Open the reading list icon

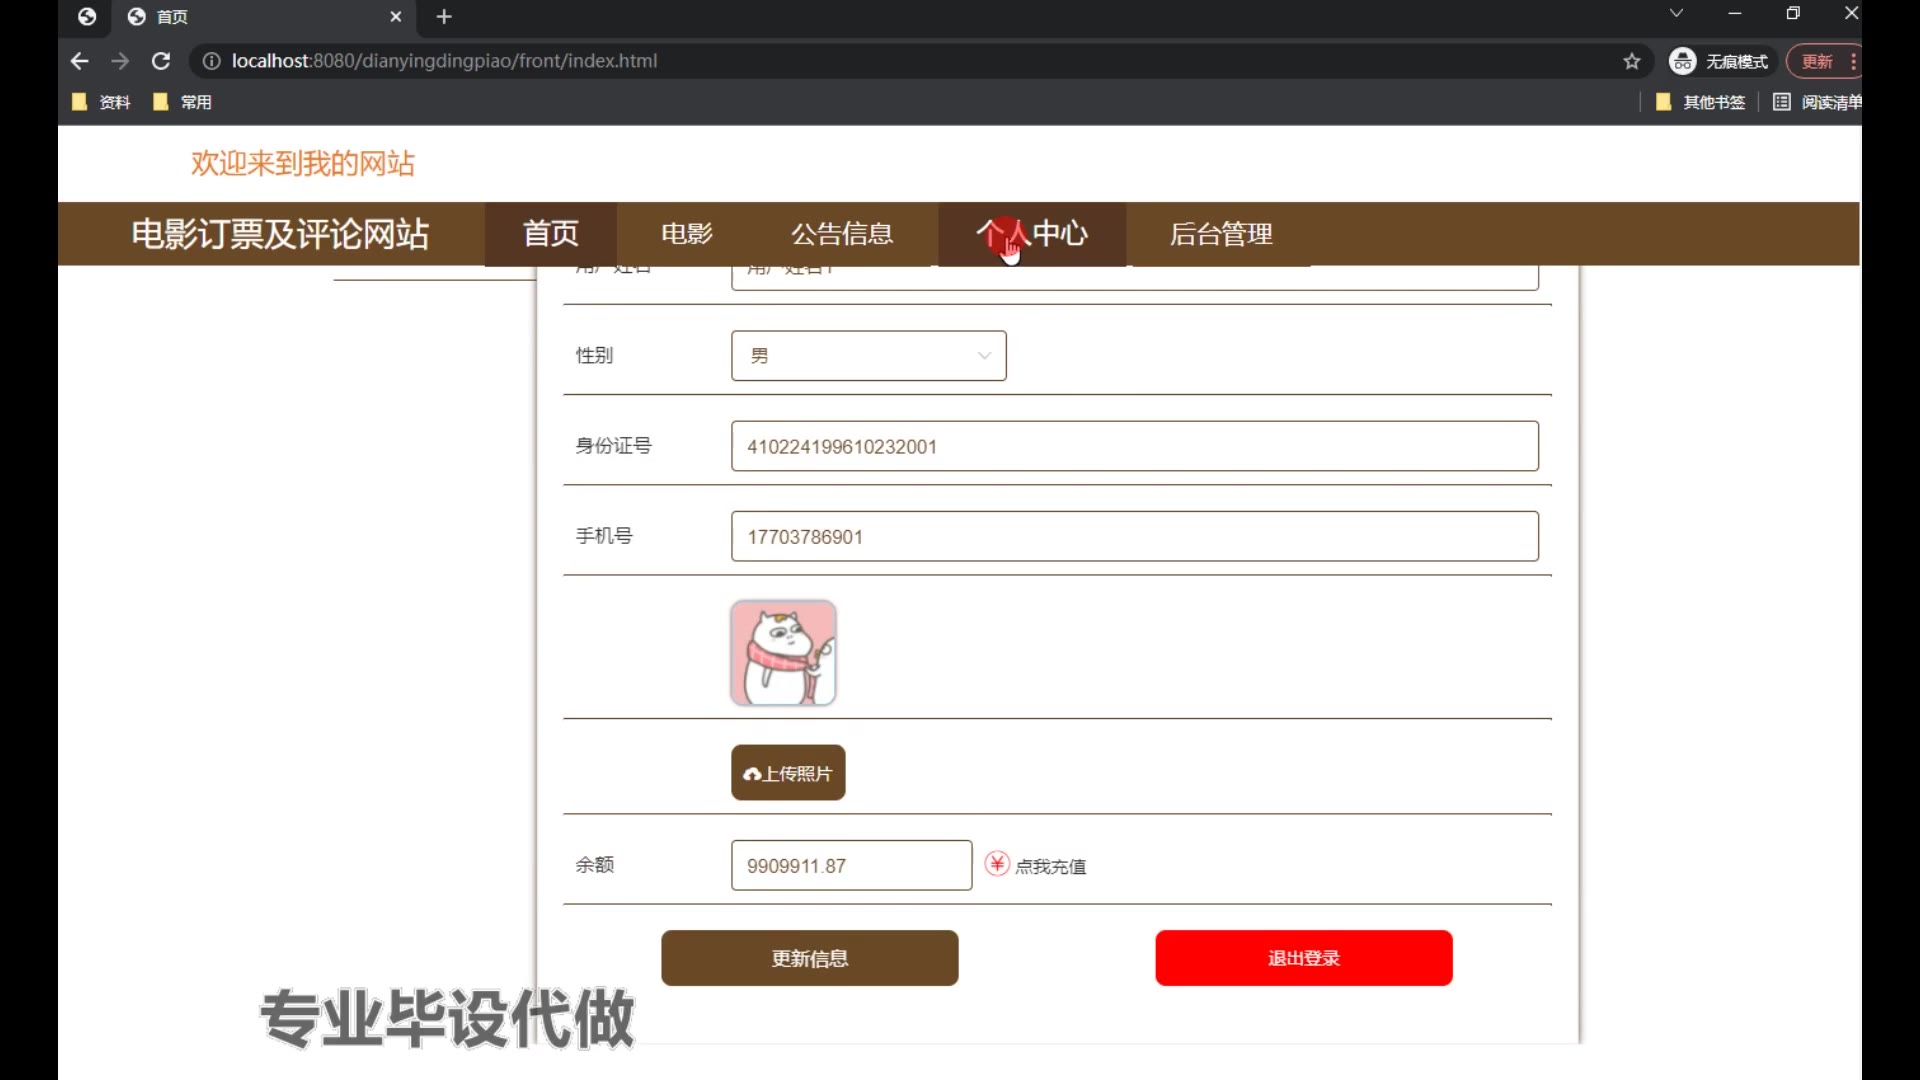(1781, 102)
